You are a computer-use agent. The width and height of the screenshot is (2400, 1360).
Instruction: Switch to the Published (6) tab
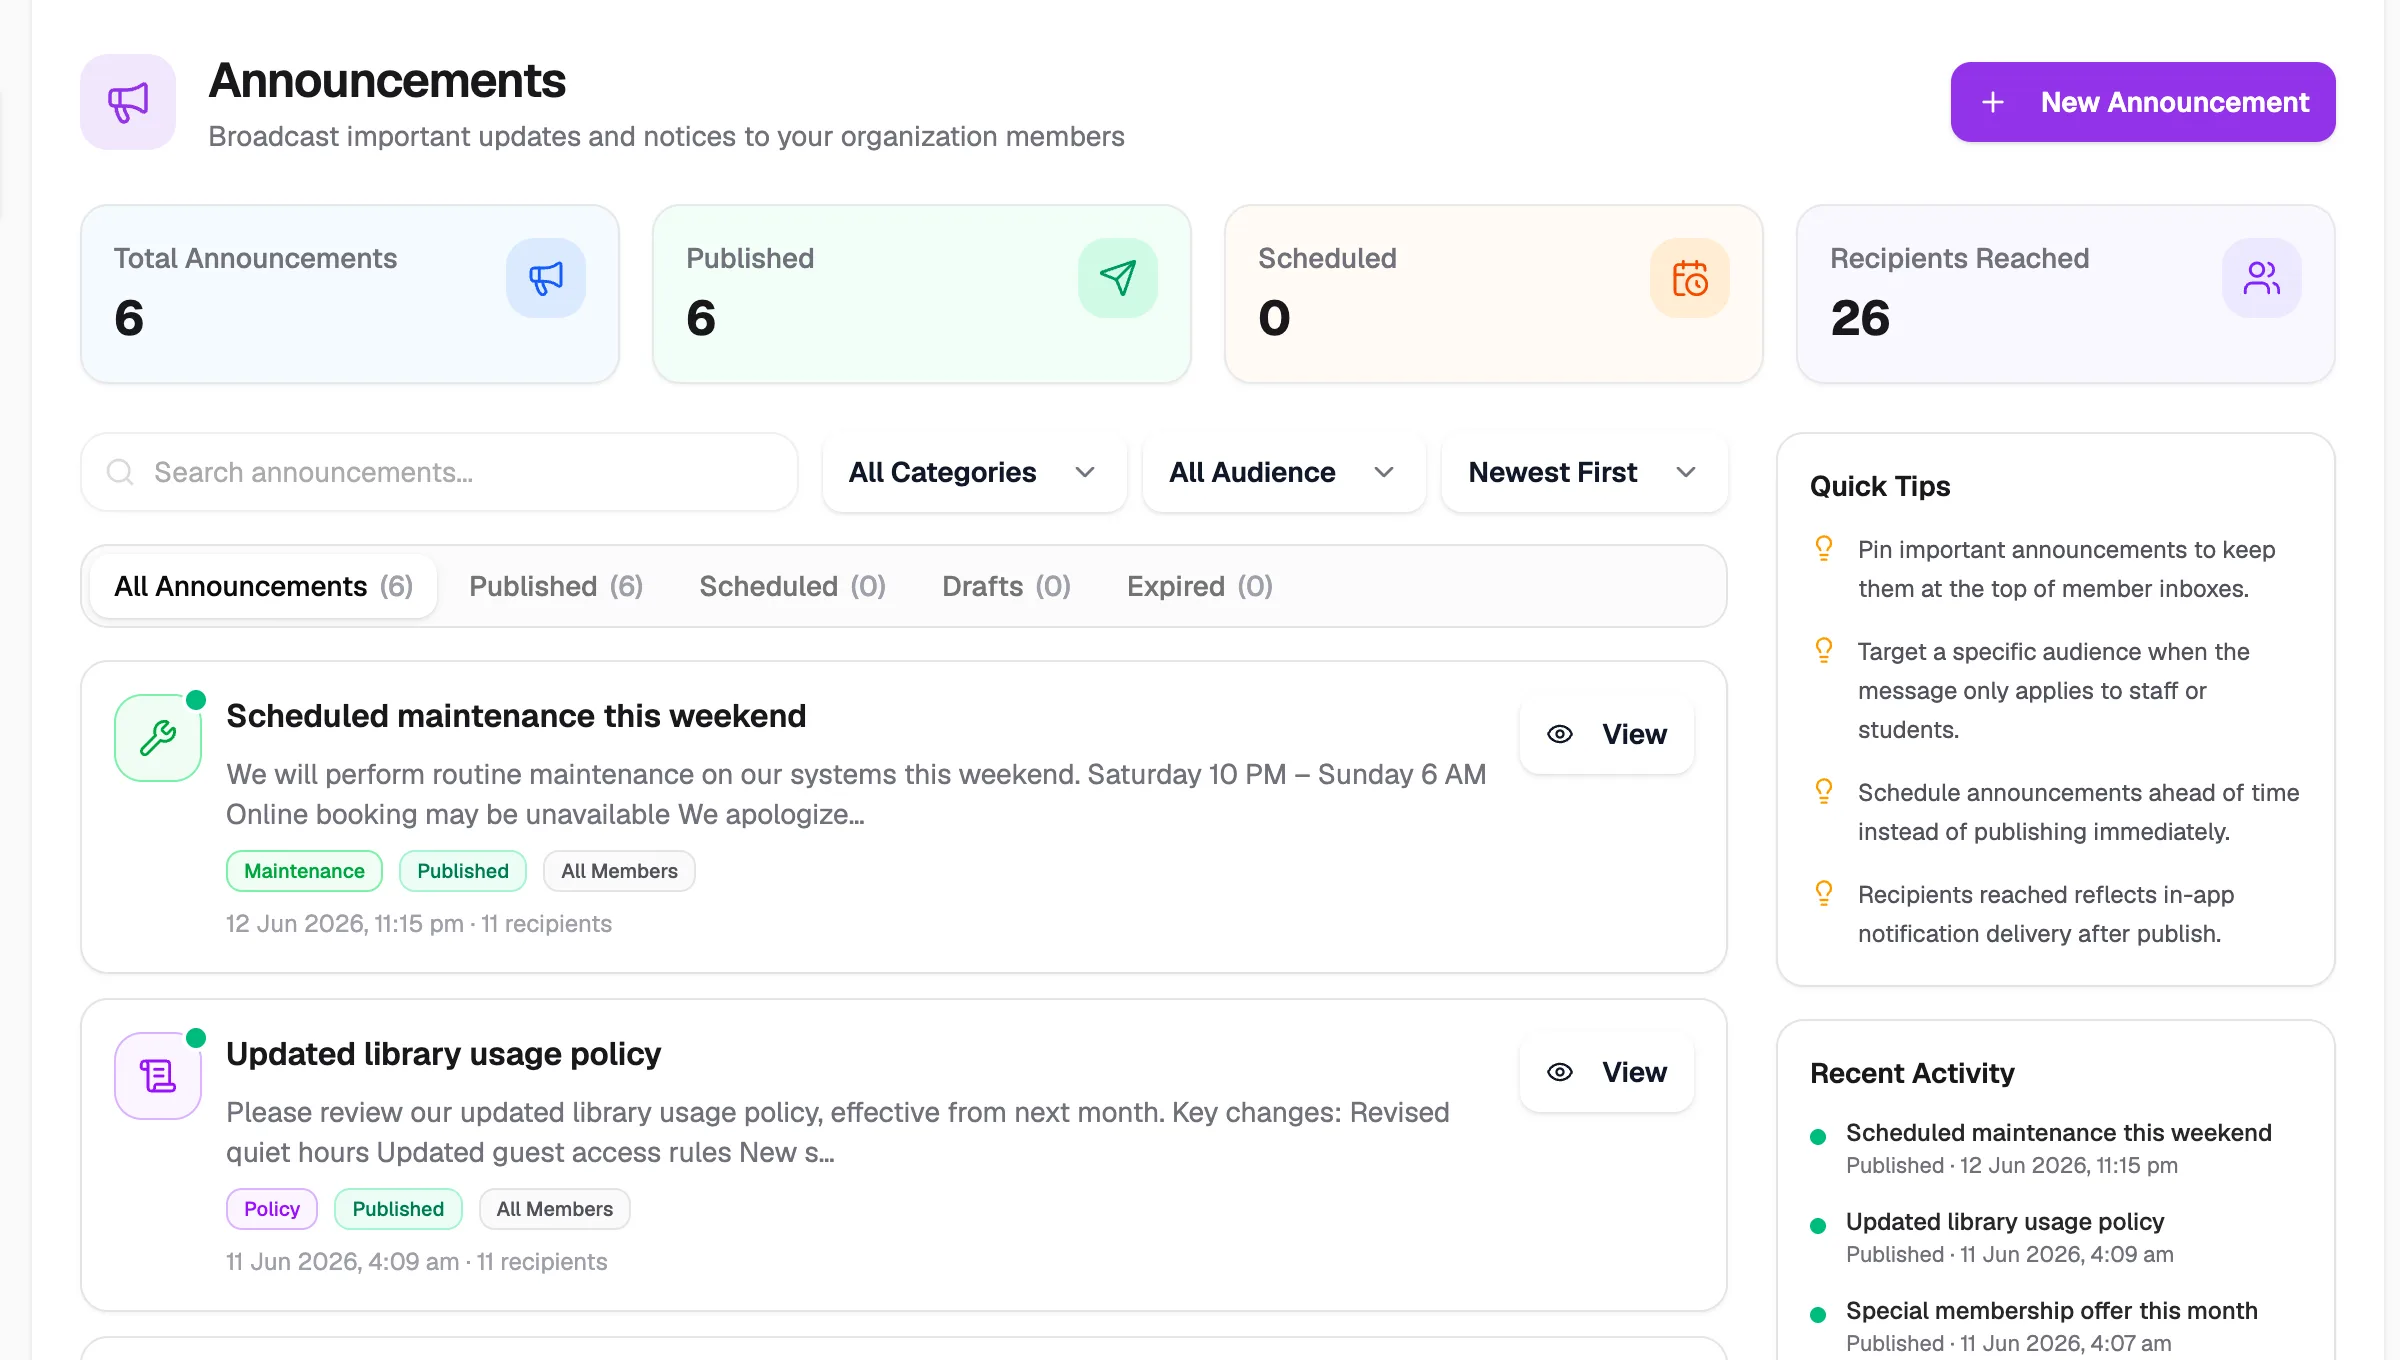pyautogui.click(x=556, y=586)
